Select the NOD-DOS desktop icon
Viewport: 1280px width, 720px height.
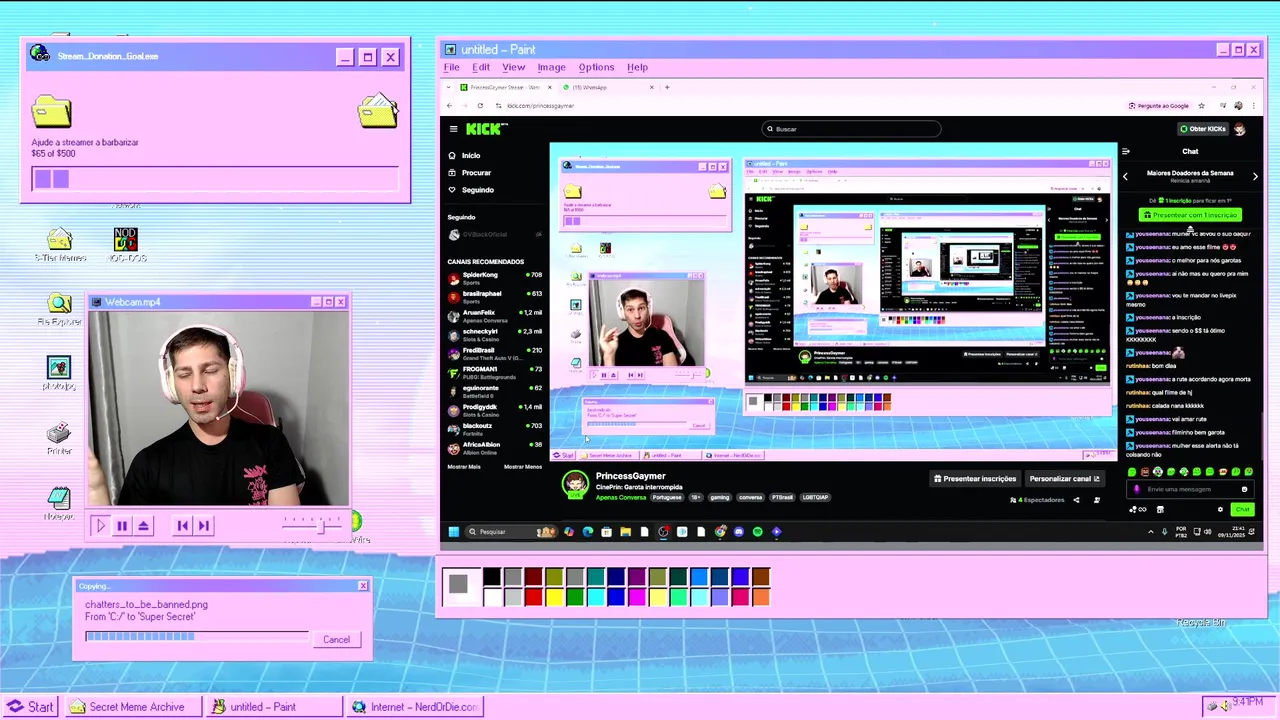pyautogui.click(x=126, y=245)
